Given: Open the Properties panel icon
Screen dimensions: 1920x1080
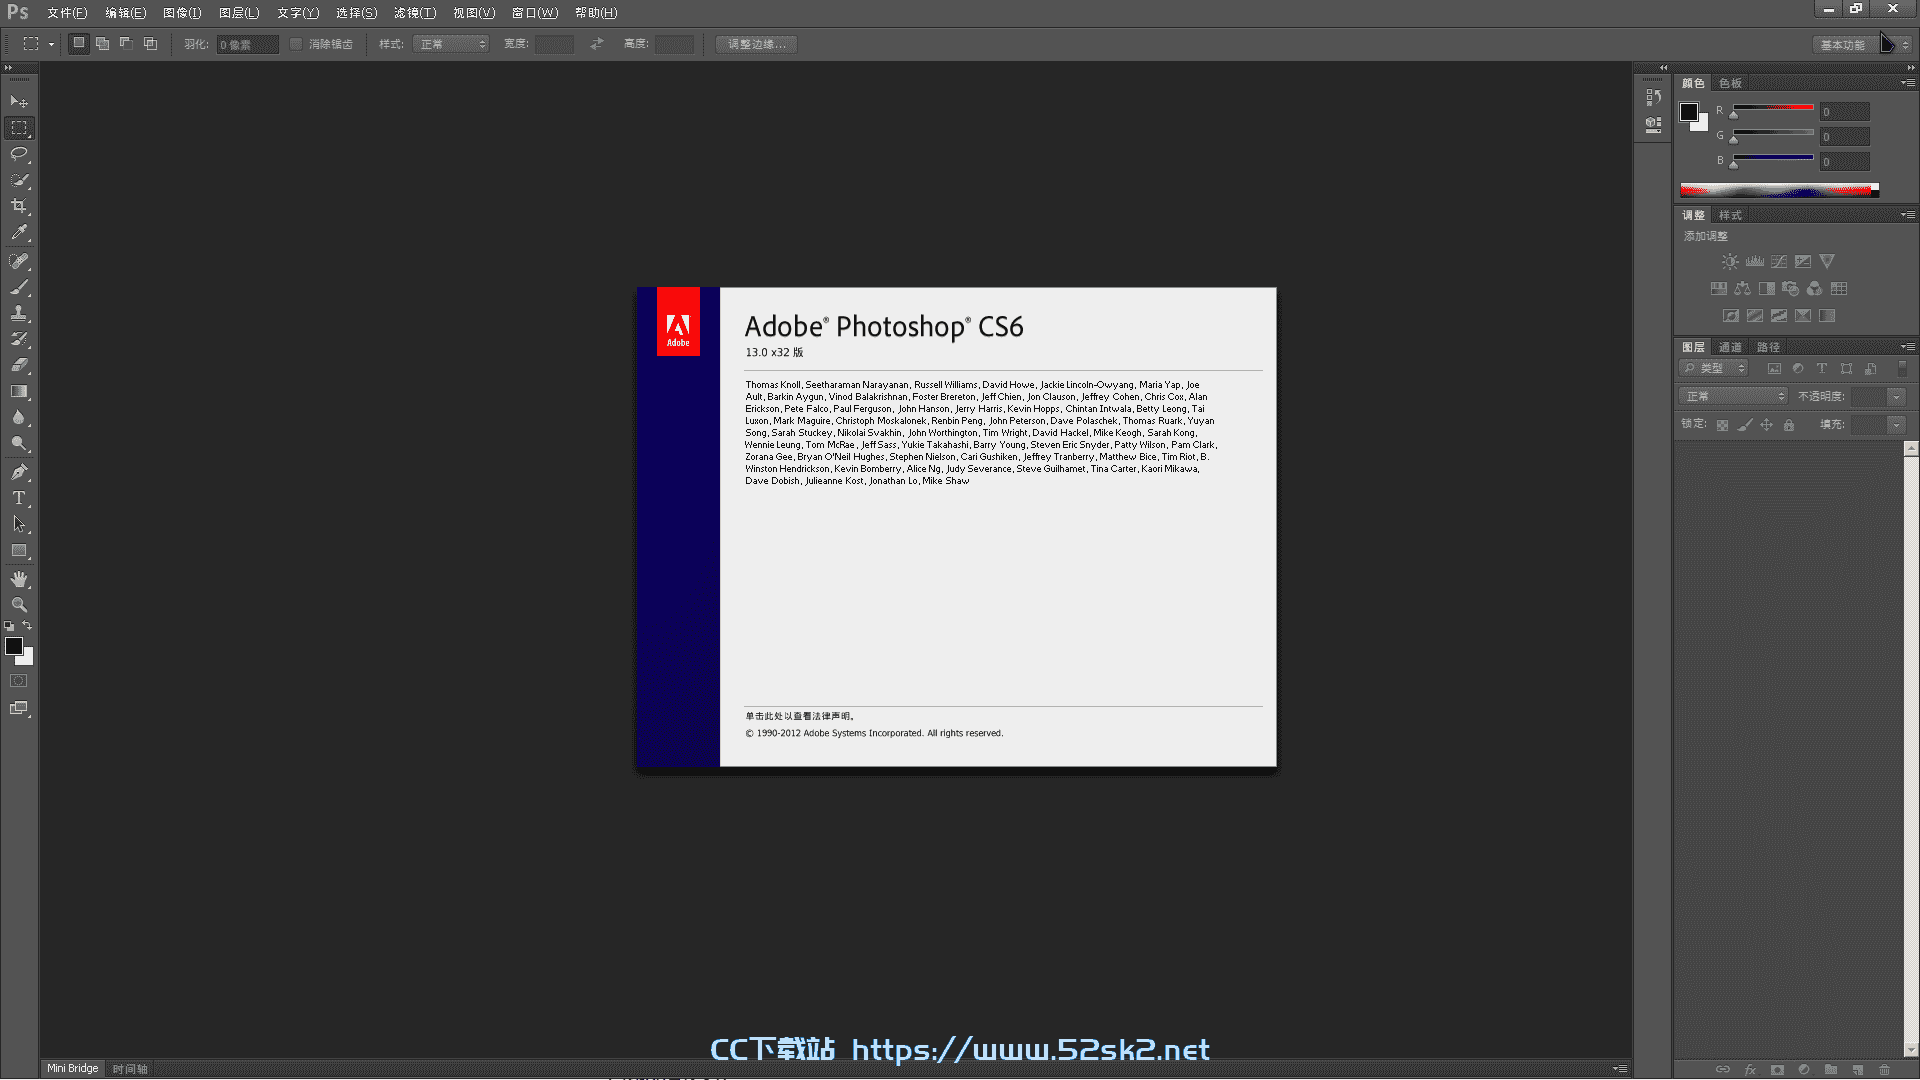Looking at the screenshot, I should tap(1653, 124).
